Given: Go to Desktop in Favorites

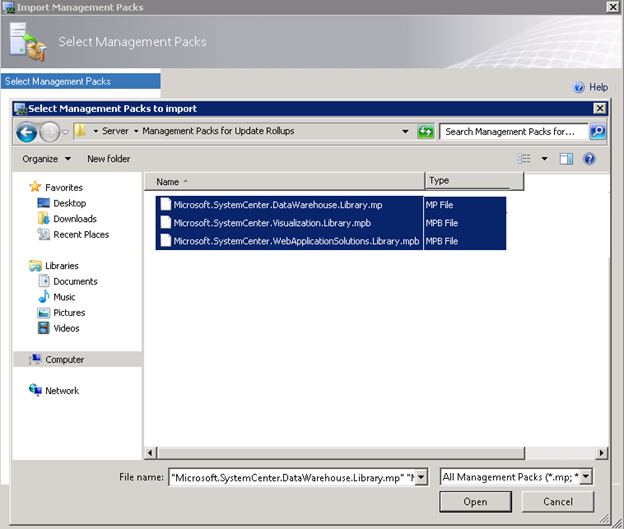Looking at the screenshot, I should coord(70,203).
